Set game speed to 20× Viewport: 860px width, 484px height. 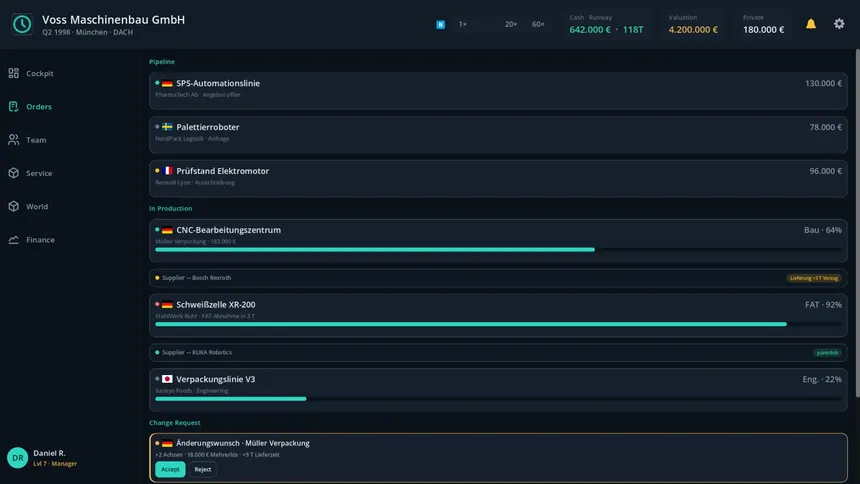tap(511, 24)
